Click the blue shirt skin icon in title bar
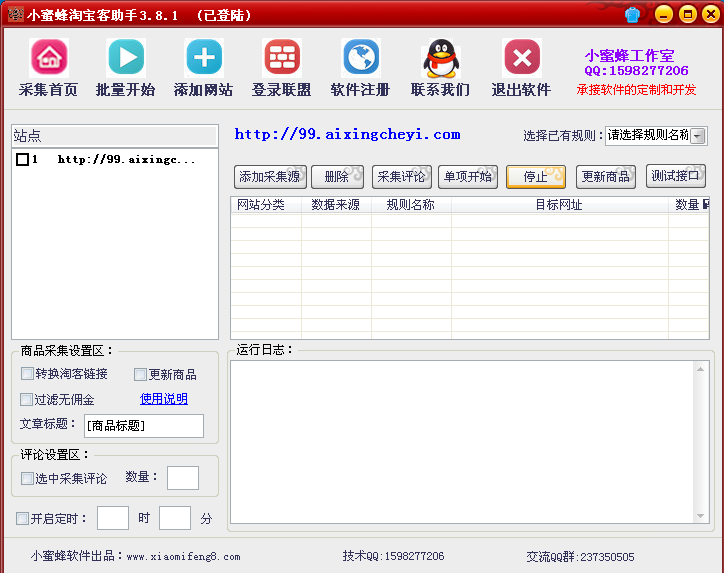This screenshot has height=573, width=724. [632, 14]
